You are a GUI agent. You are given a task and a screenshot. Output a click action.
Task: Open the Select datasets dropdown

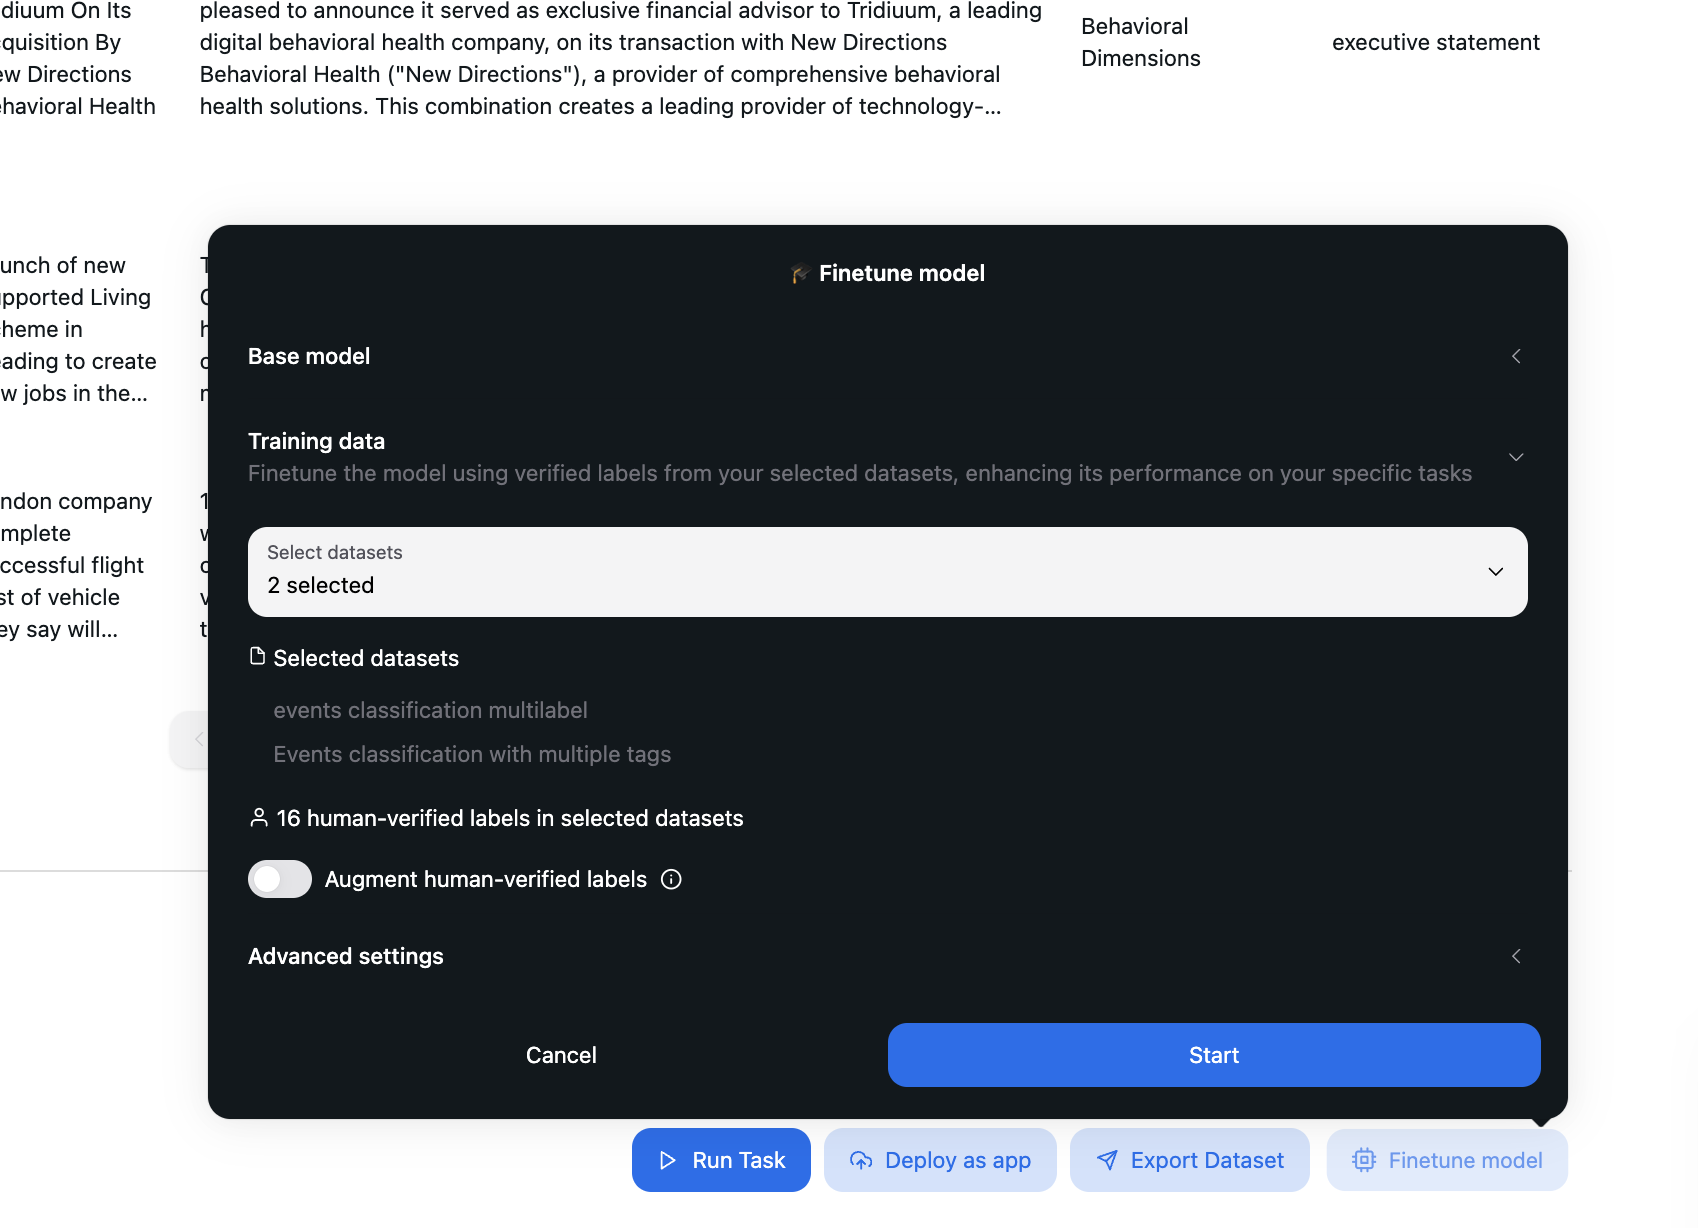[1495, 571]
